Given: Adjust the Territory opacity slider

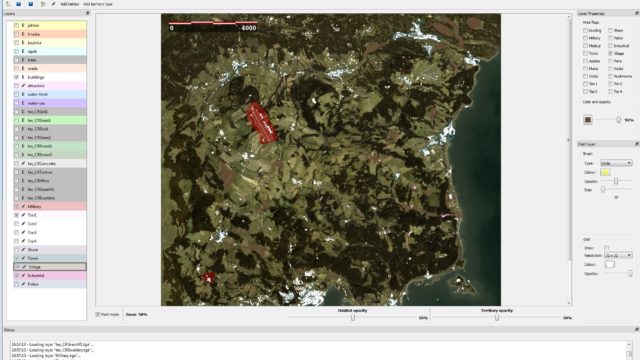Looking at the screenshot, I should click(x=497, y=318).
